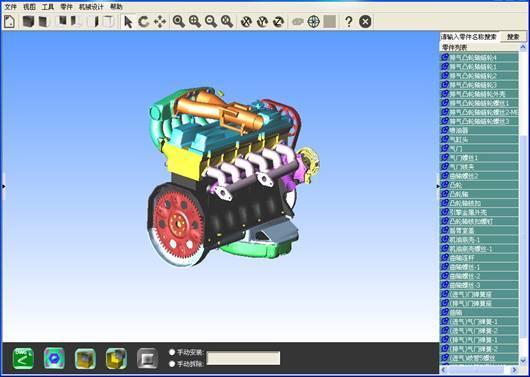This screenshot has height=377, width=530.
Task: Select part 曲轴螺丝-3 in list
Action: click(479, 285)
